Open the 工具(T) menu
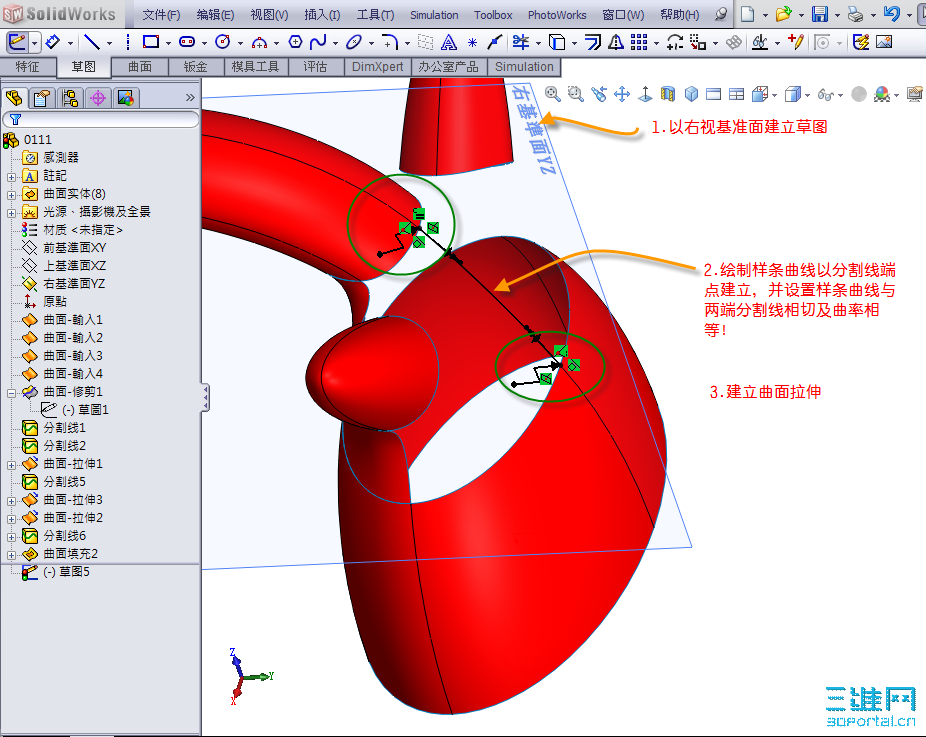Image resolution: width=926 pixels, height=737 pixels. coord(375,15)
